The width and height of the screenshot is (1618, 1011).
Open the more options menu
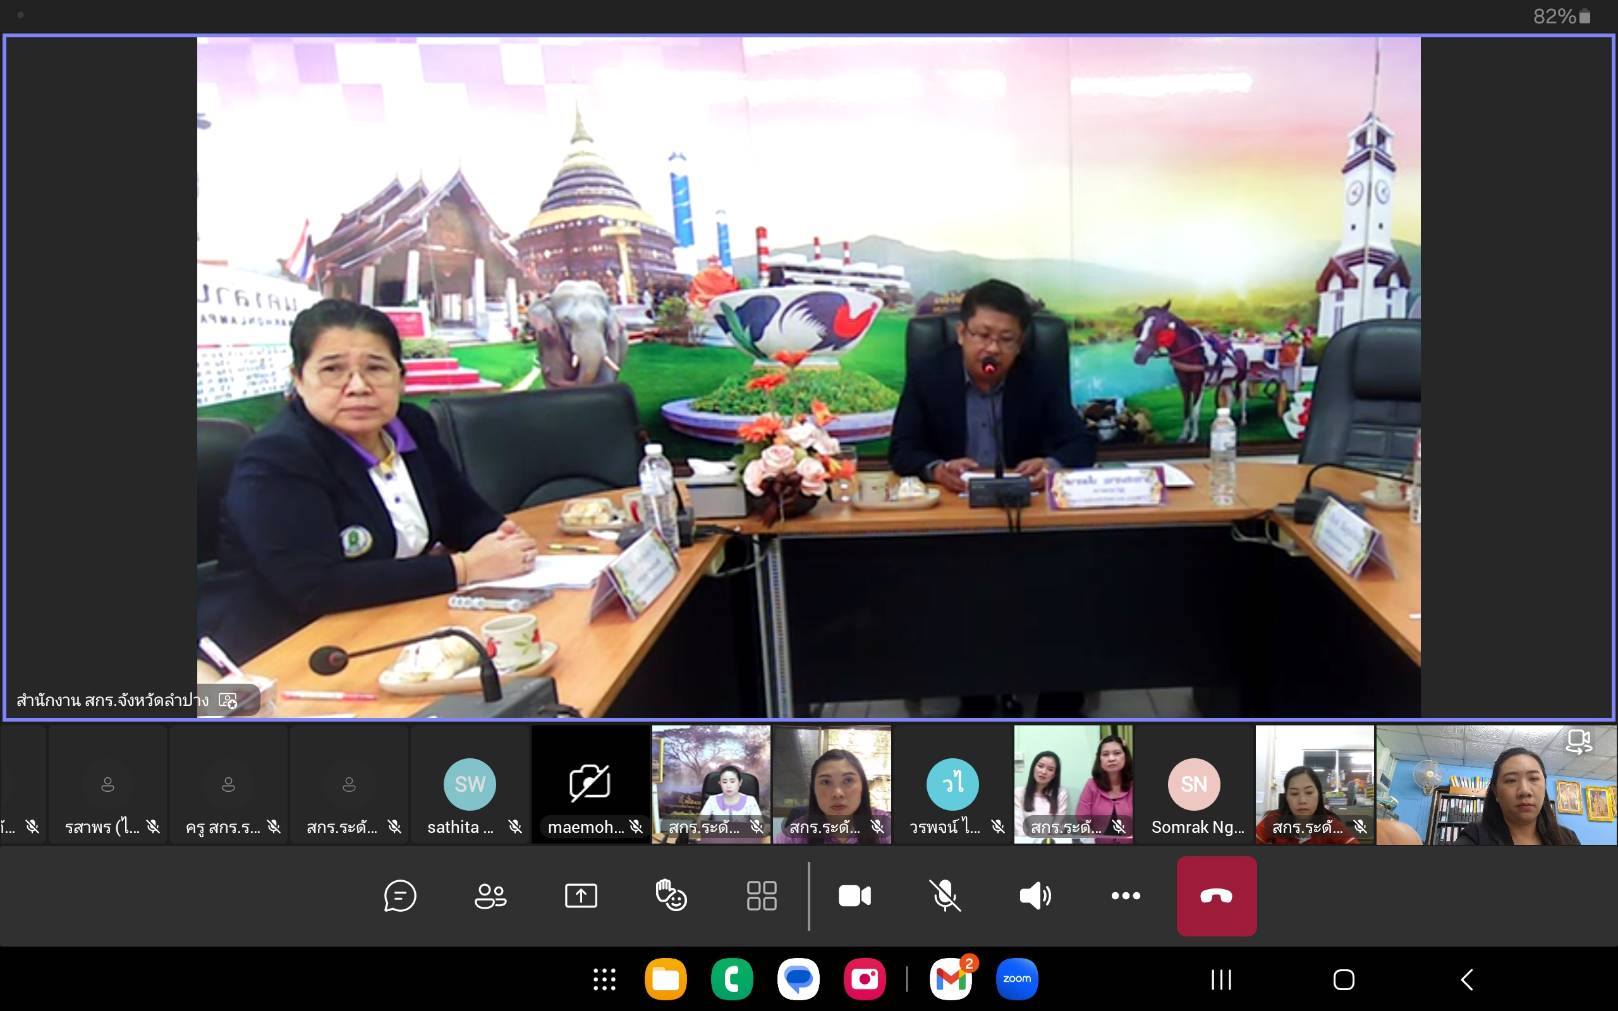pos(1125,896)
